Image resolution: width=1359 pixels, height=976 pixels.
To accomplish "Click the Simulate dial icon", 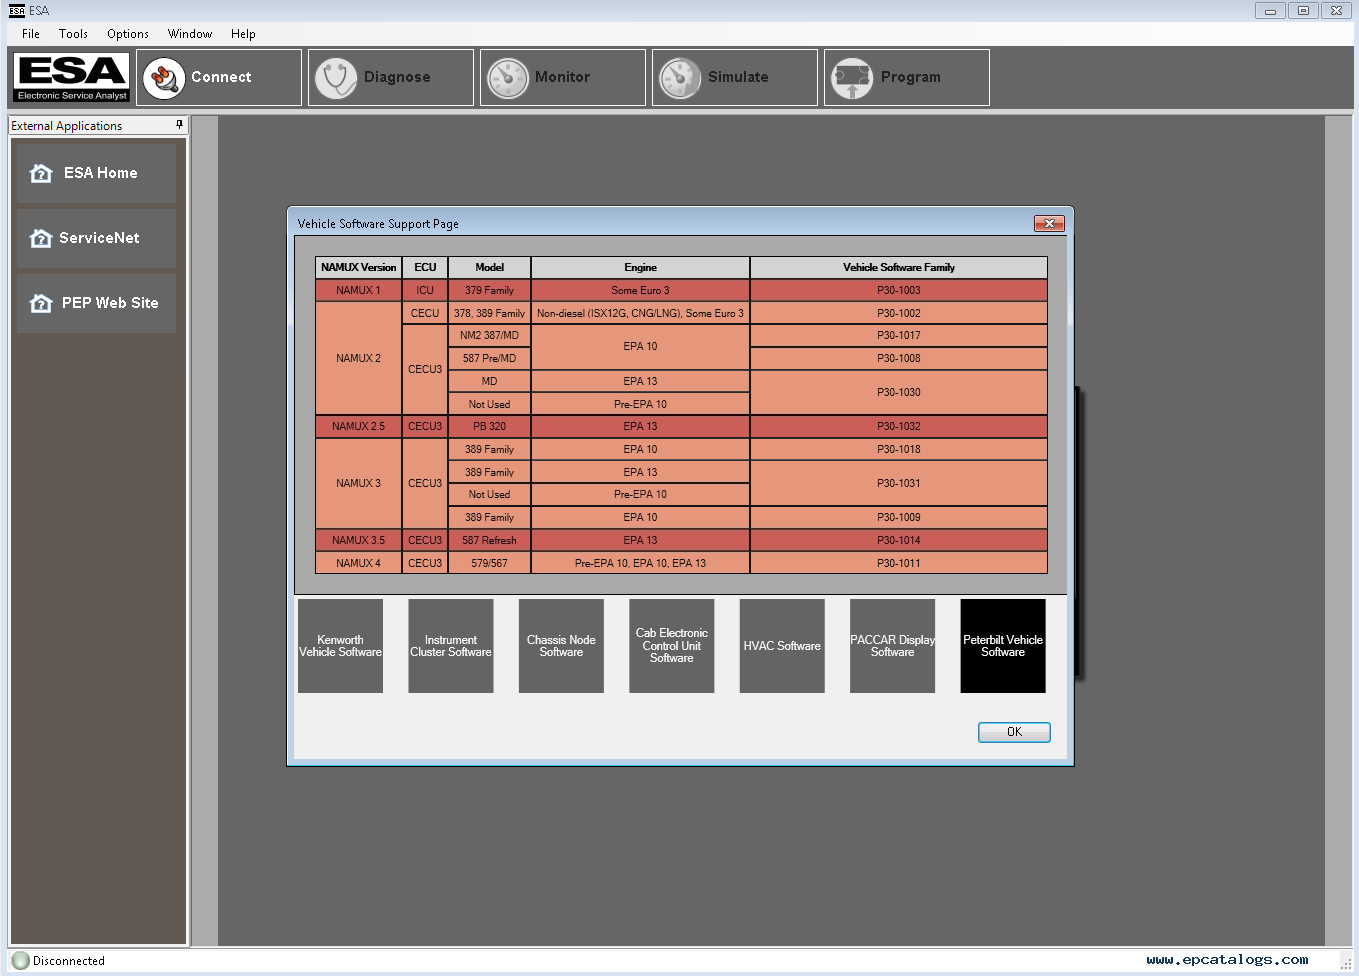I will (x=680, y=78).
